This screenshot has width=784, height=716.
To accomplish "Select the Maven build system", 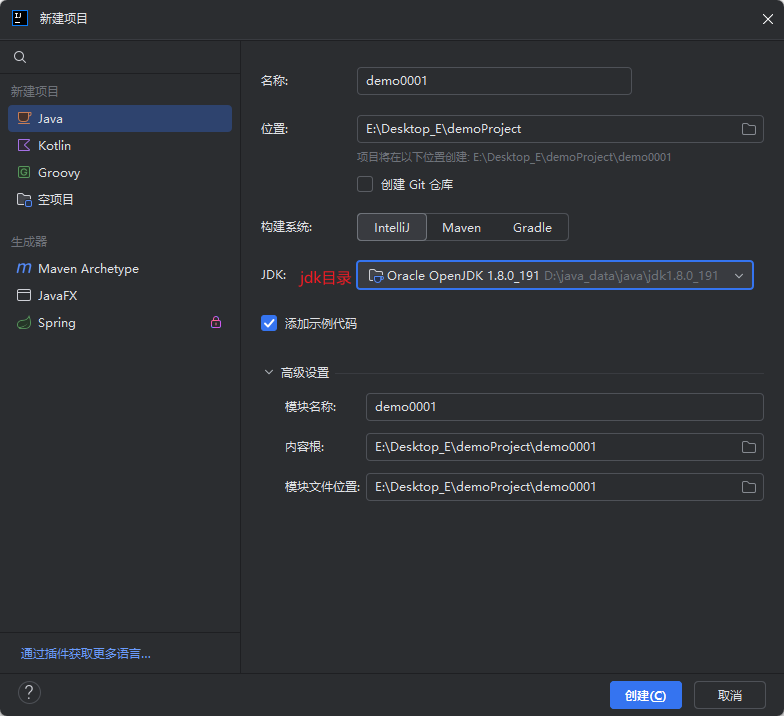I will coord(462,228).
